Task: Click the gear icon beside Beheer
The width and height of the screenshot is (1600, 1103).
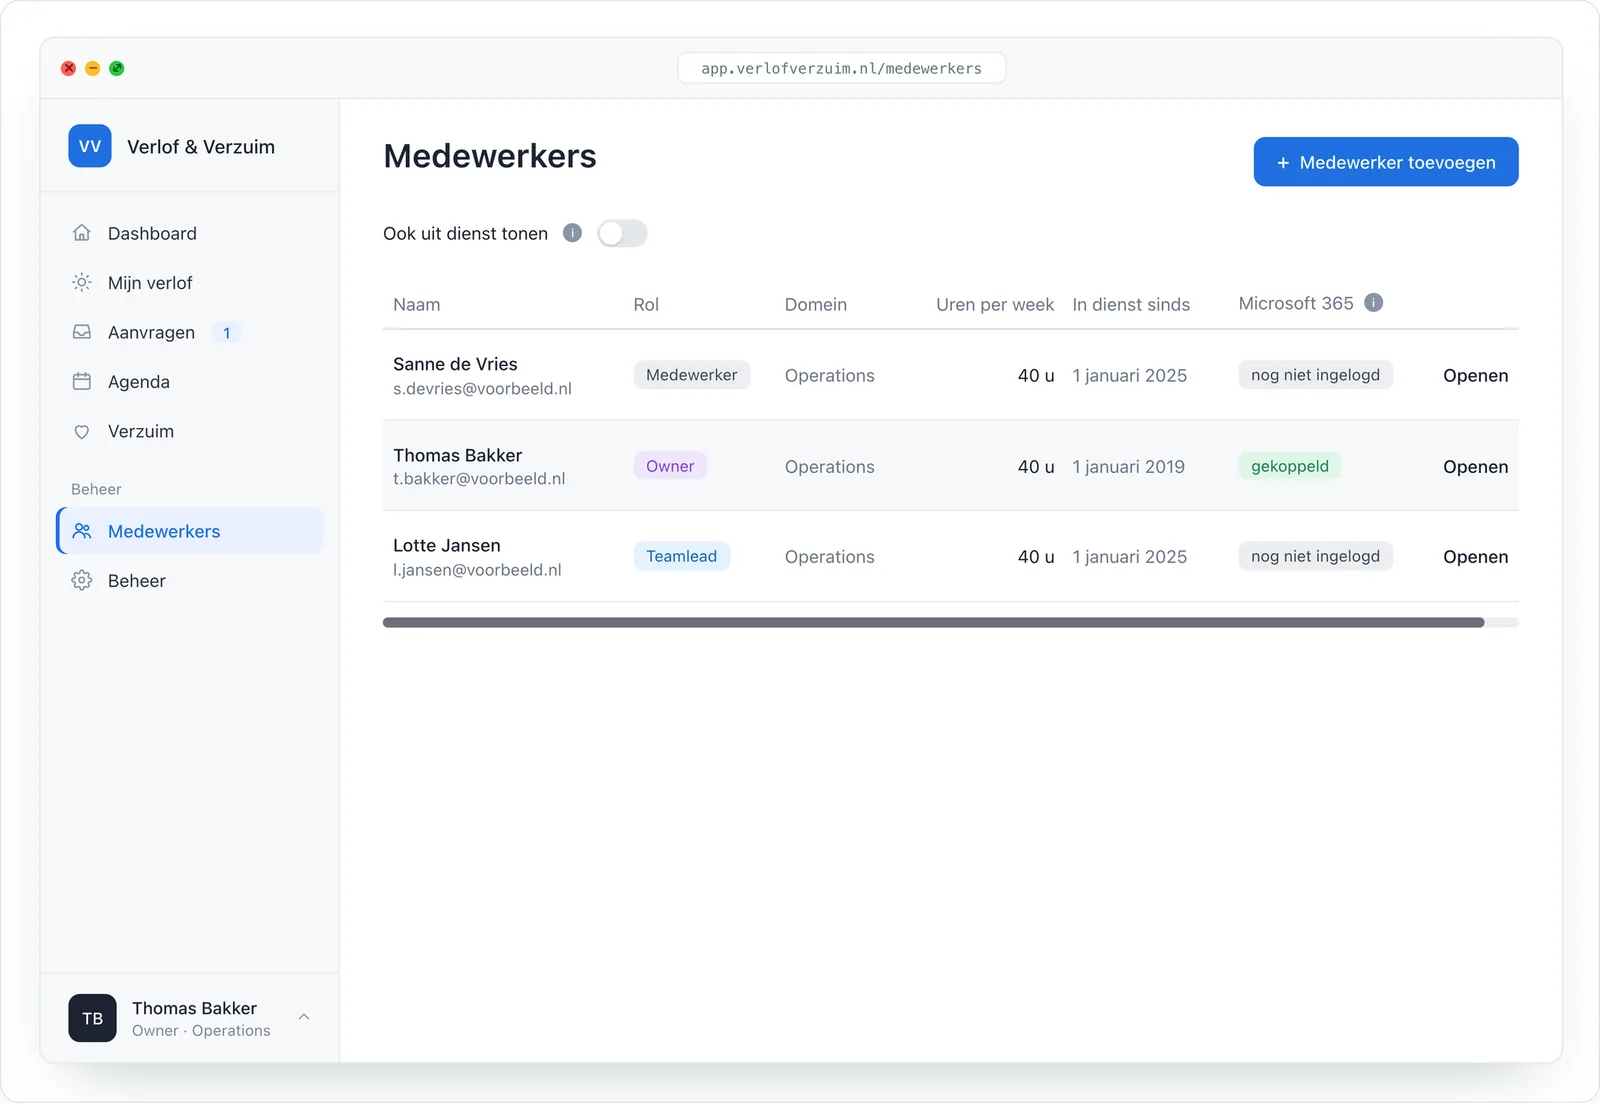Action: coord(82,581)
